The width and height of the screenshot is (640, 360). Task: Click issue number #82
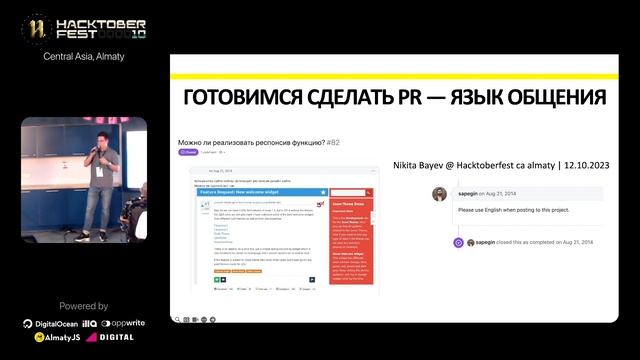pyautogui.click(x=333, y=142)
